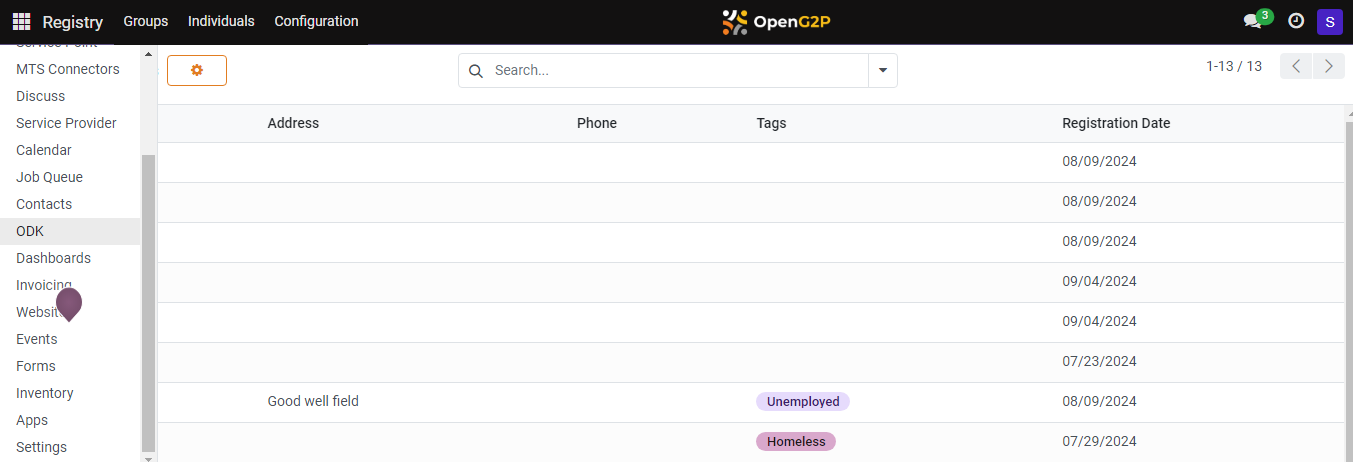Open the chat messages icon
This screenshot has height=462, width=1353.
click(1252, 21)
